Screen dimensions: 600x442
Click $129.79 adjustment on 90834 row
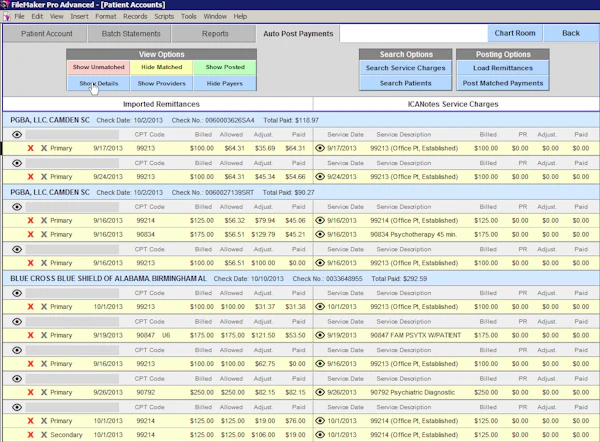coord(263,234)
